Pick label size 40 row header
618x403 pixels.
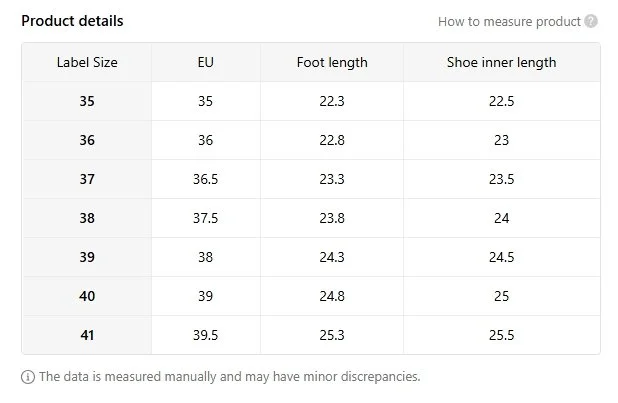[87, 296]
